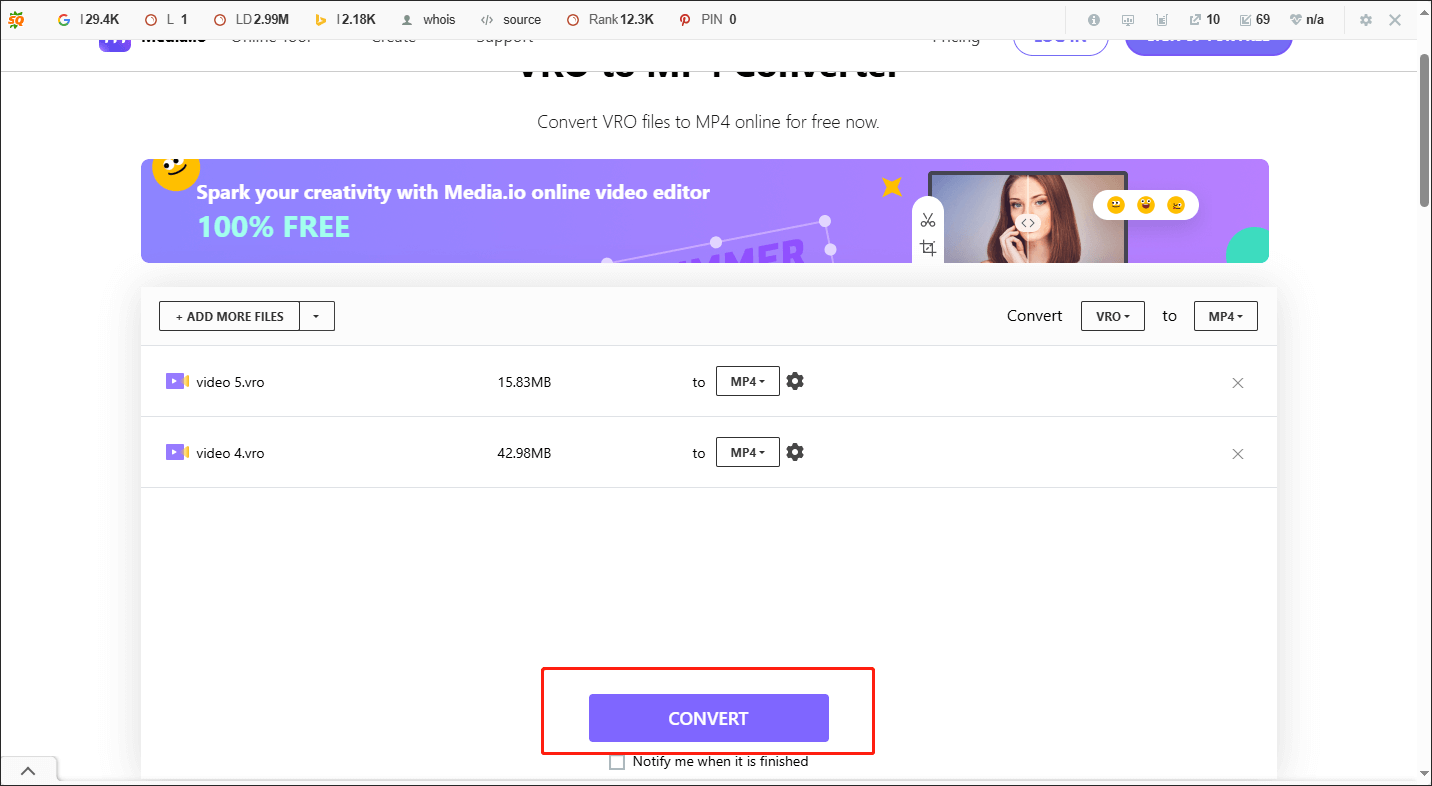View page source from SEOquake bar
The height and width of the screenshot is (786, 1432).
pyautogui.click(x=511, y=19)
